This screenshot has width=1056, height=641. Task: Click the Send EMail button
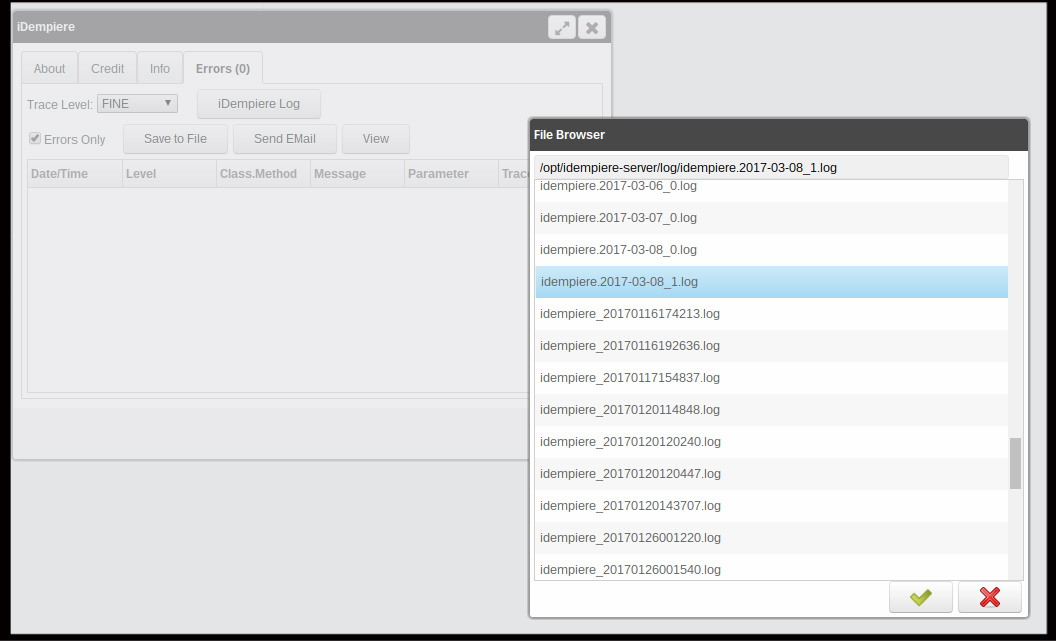click(284, 139)
